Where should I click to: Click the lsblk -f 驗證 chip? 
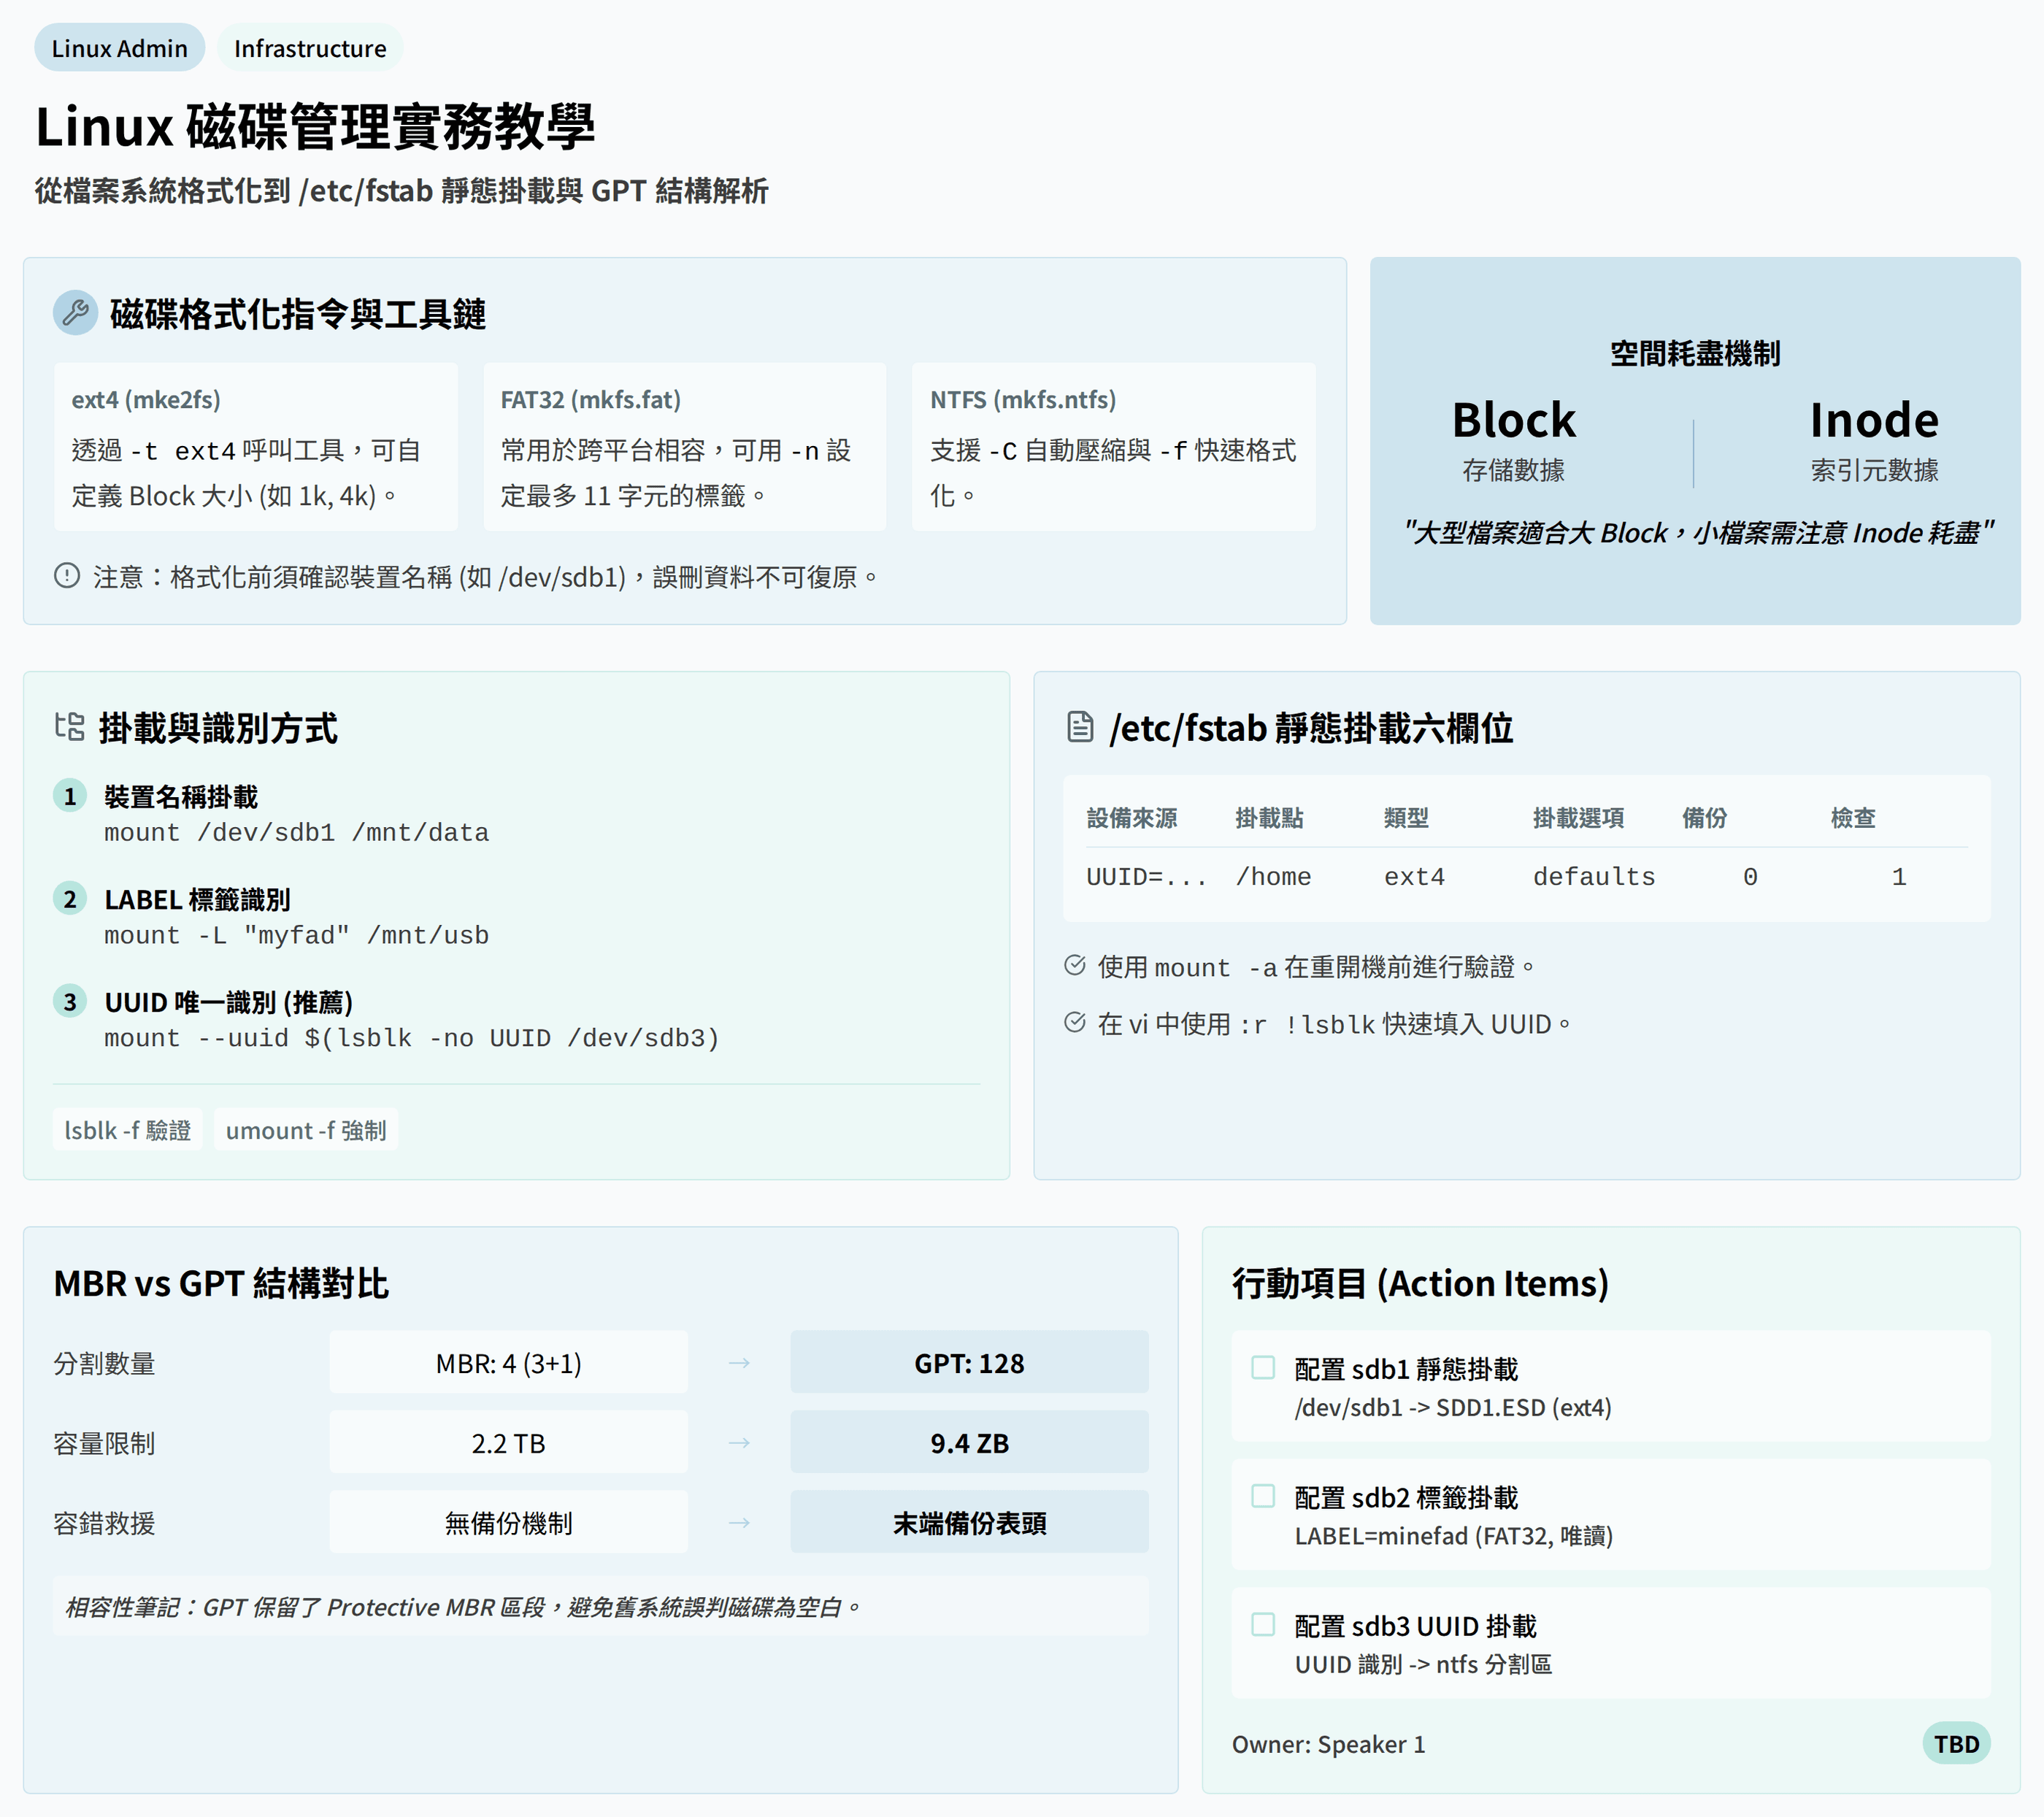[127, 1130]
